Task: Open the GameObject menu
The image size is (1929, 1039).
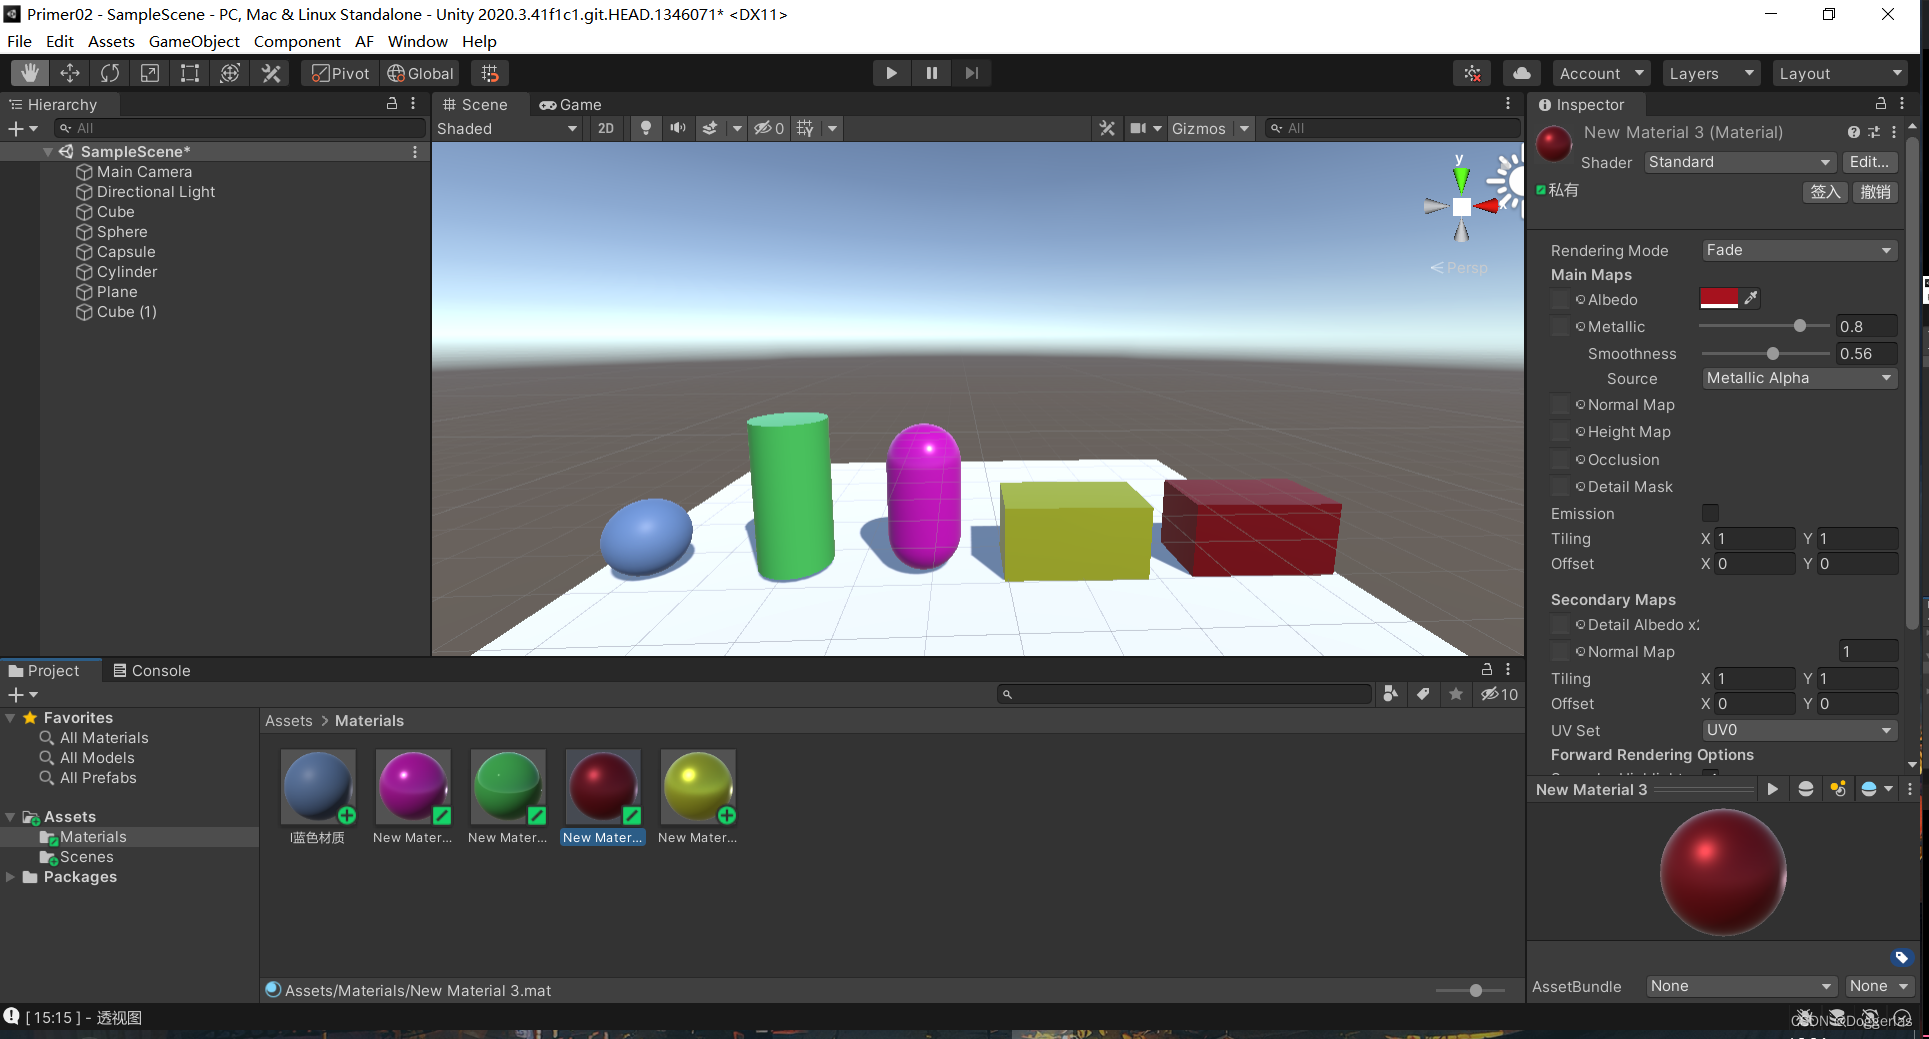Action: [194, 41]
